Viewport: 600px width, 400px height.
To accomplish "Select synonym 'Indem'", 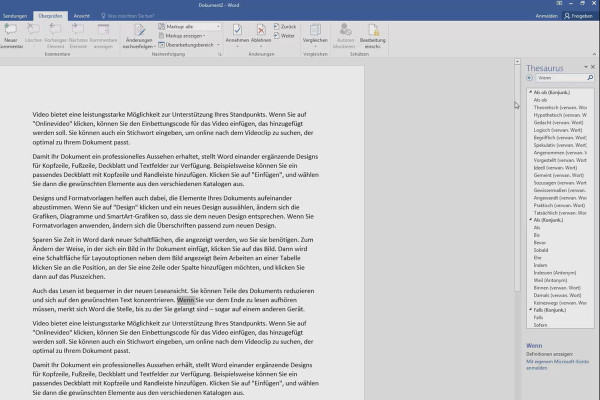I will tap(540, 265).
